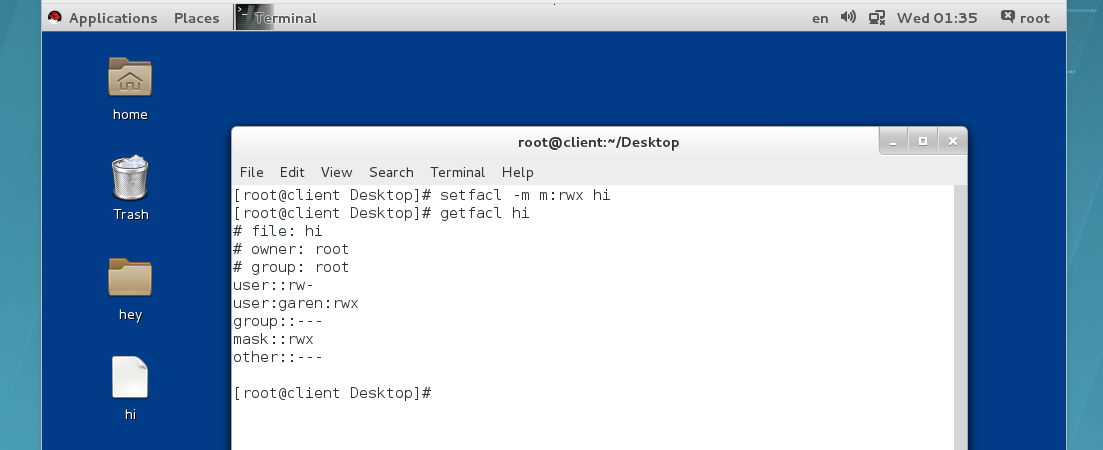Open the Terminal menu in menubar

[457, 172]
